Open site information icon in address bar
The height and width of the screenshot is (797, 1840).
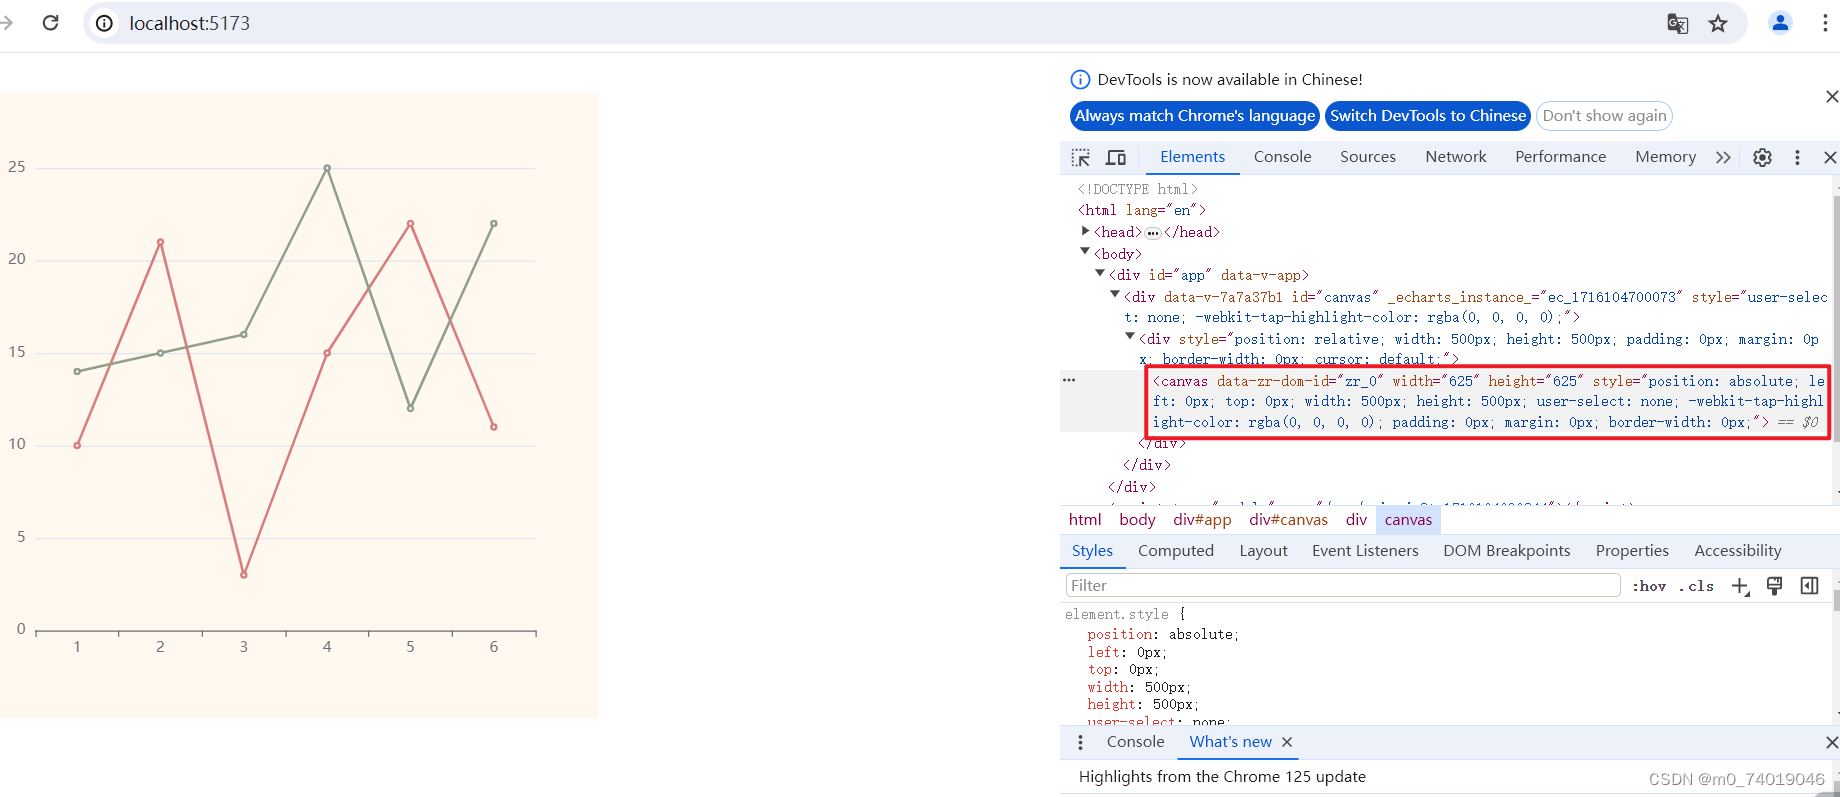point(104,23)
